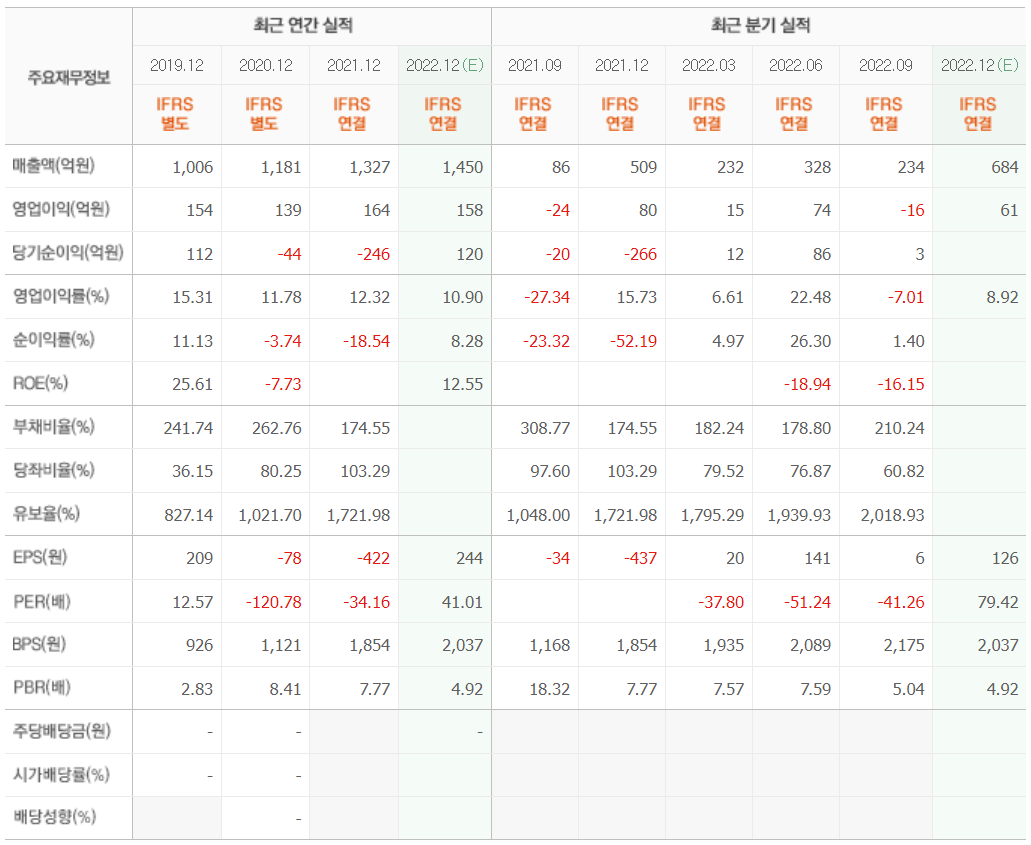Select the 시가배당률(%) row label
The image size is (1031, 845).
point(61,775)
